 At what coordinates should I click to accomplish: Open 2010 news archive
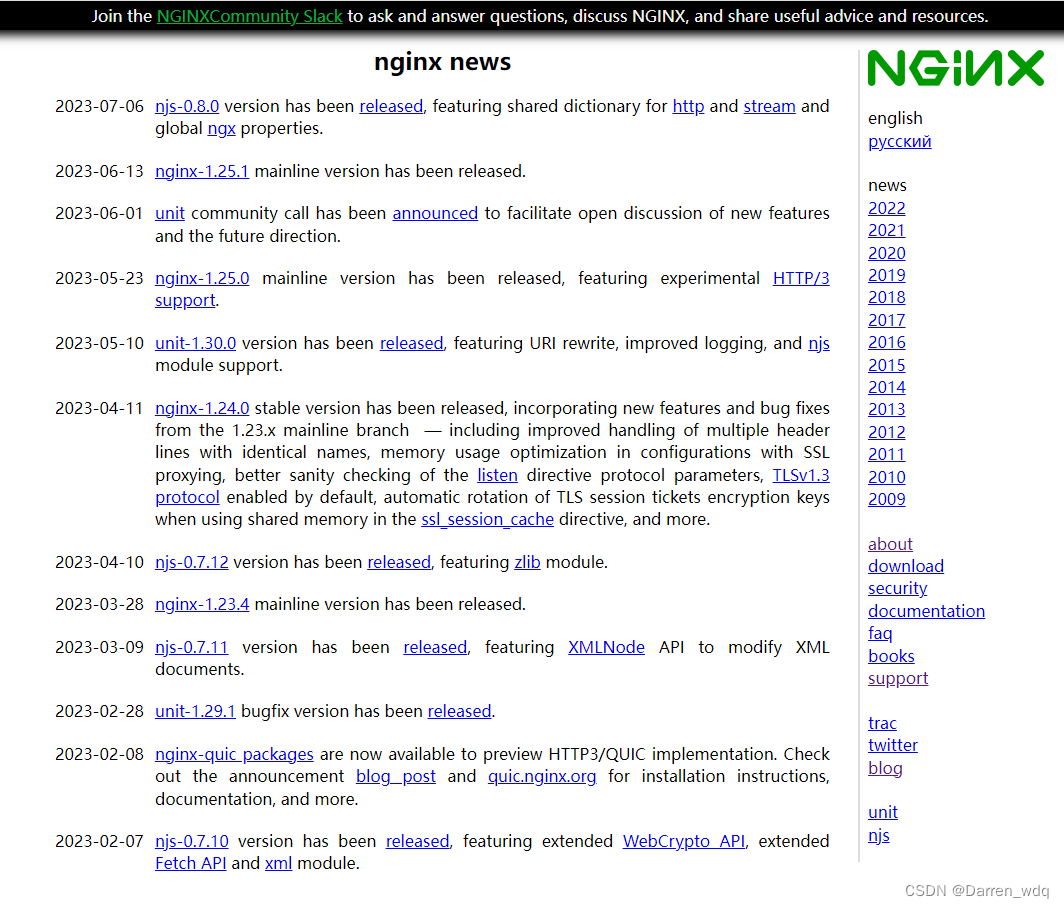point(886,478)
